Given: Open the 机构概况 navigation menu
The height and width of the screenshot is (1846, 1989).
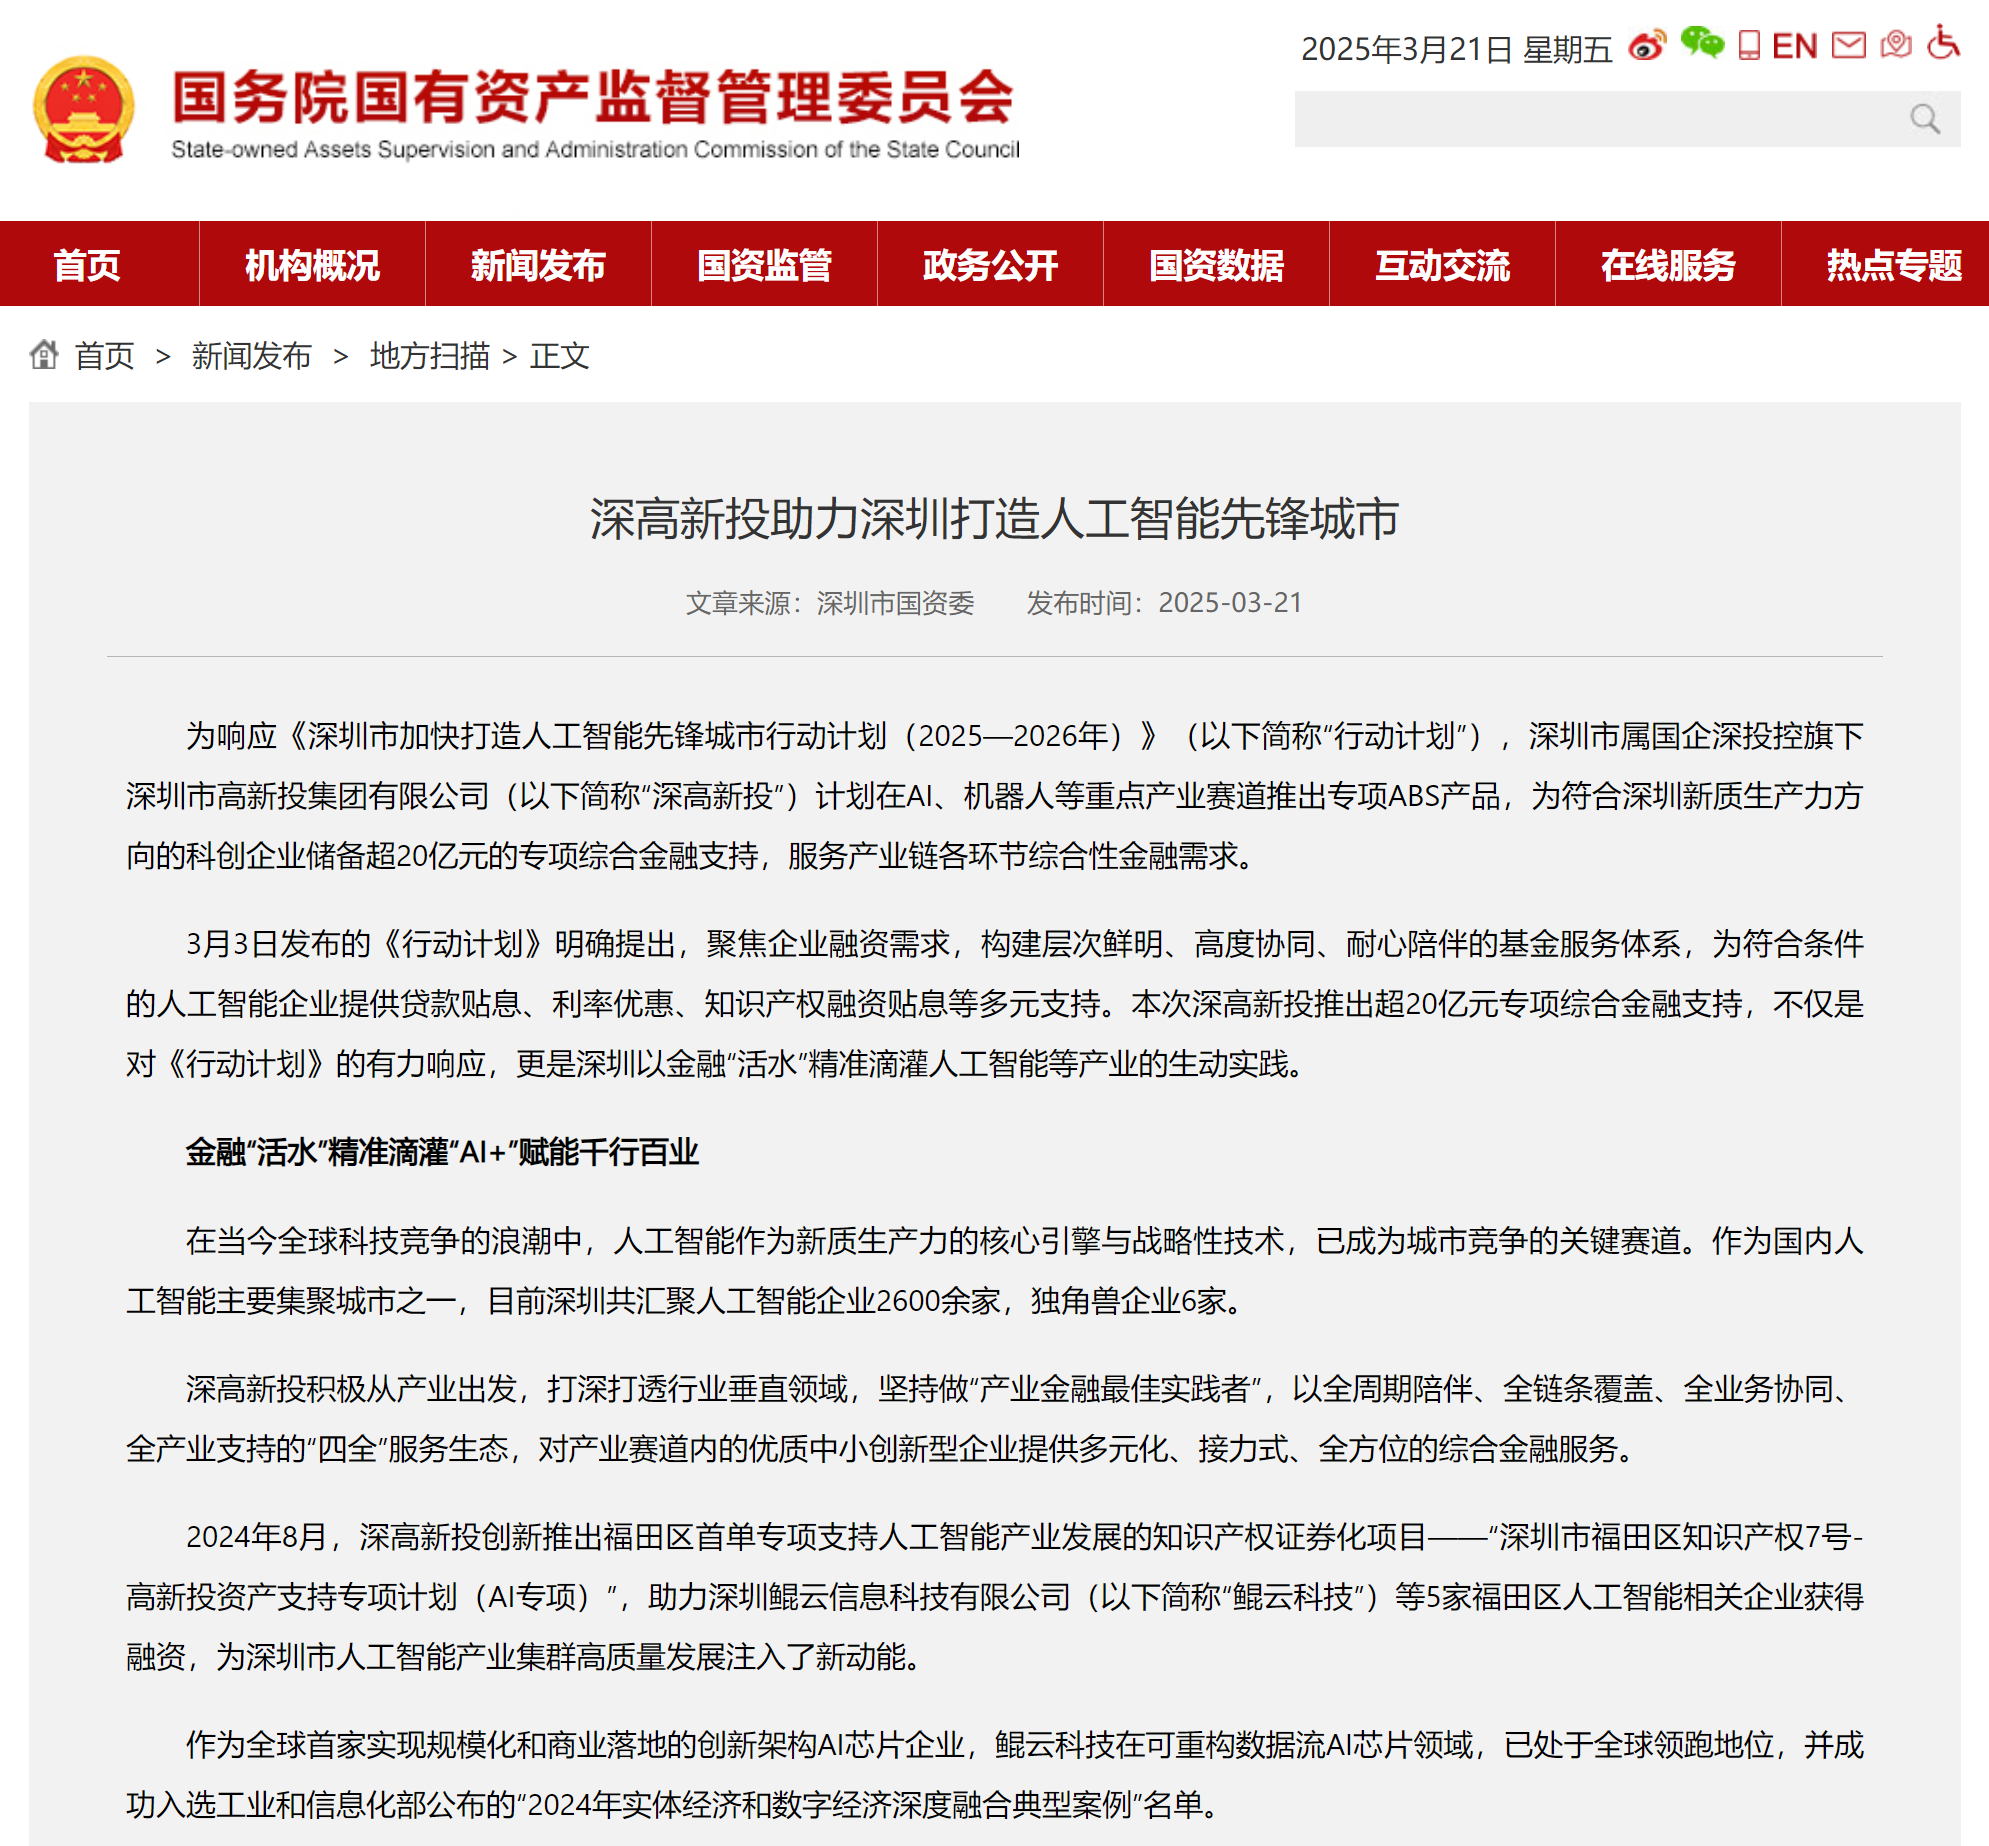Looking at the screenshot, I should pyautogui.click(x=312, y=264).
